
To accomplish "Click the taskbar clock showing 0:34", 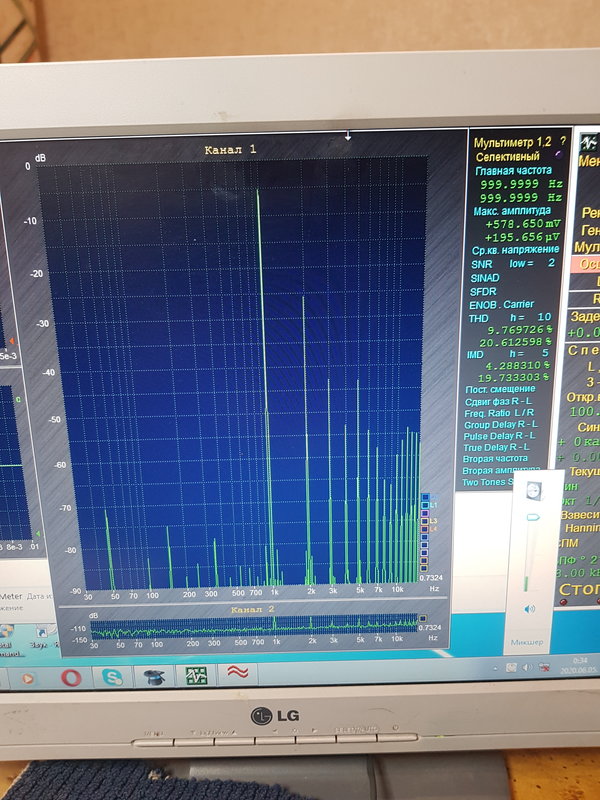I will point(580,661).
